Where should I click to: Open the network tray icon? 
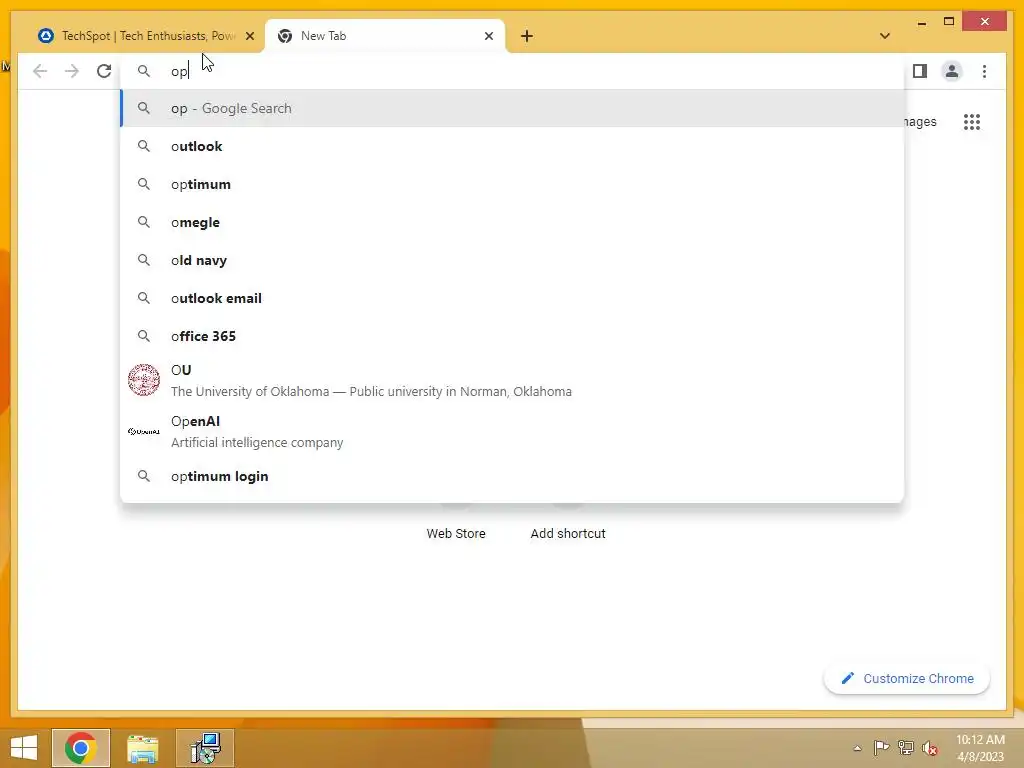(906, 748)
